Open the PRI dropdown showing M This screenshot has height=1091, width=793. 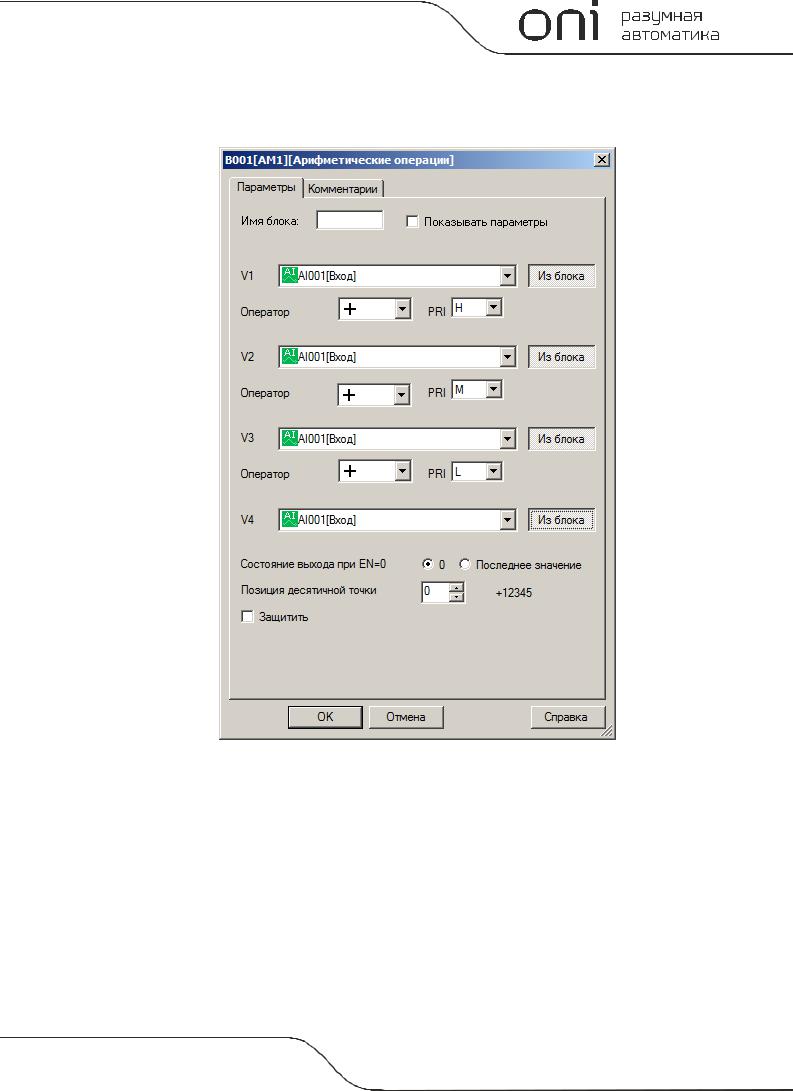click(x=494, y=390)
